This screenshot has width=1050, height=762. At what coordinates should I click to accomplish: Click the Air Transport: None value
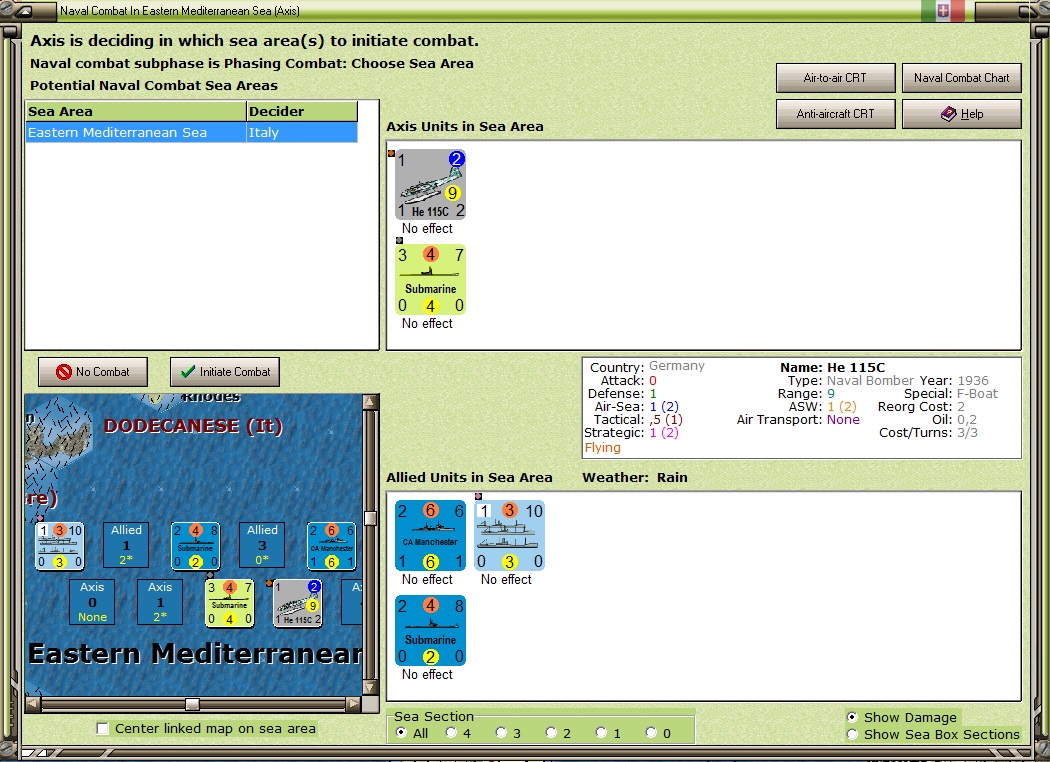[x=843, y=420]
